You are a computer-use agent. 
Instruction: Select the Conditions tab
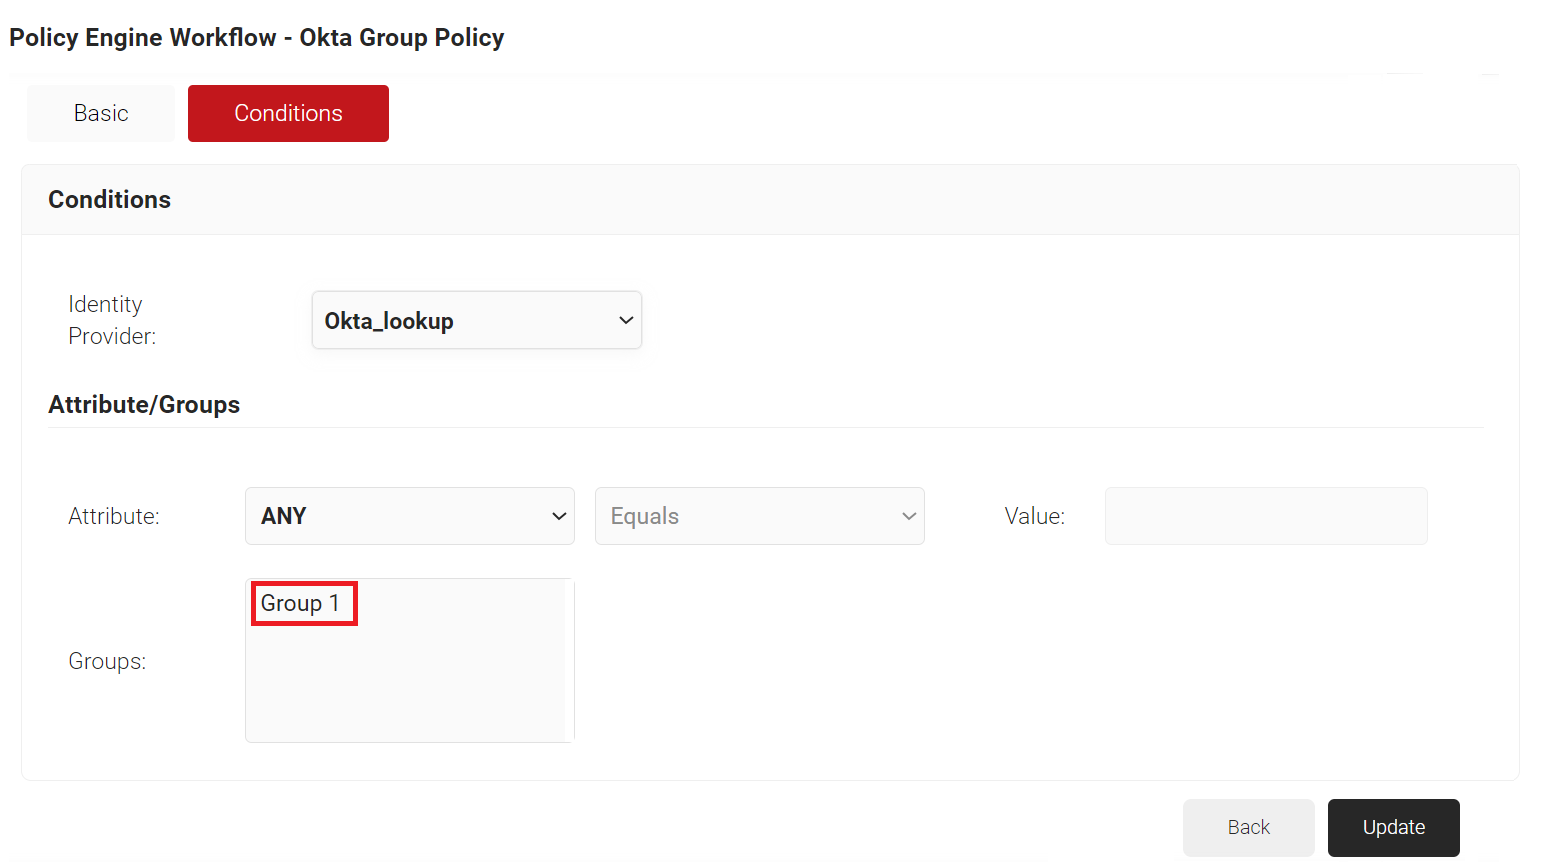(x=288, y=113)
